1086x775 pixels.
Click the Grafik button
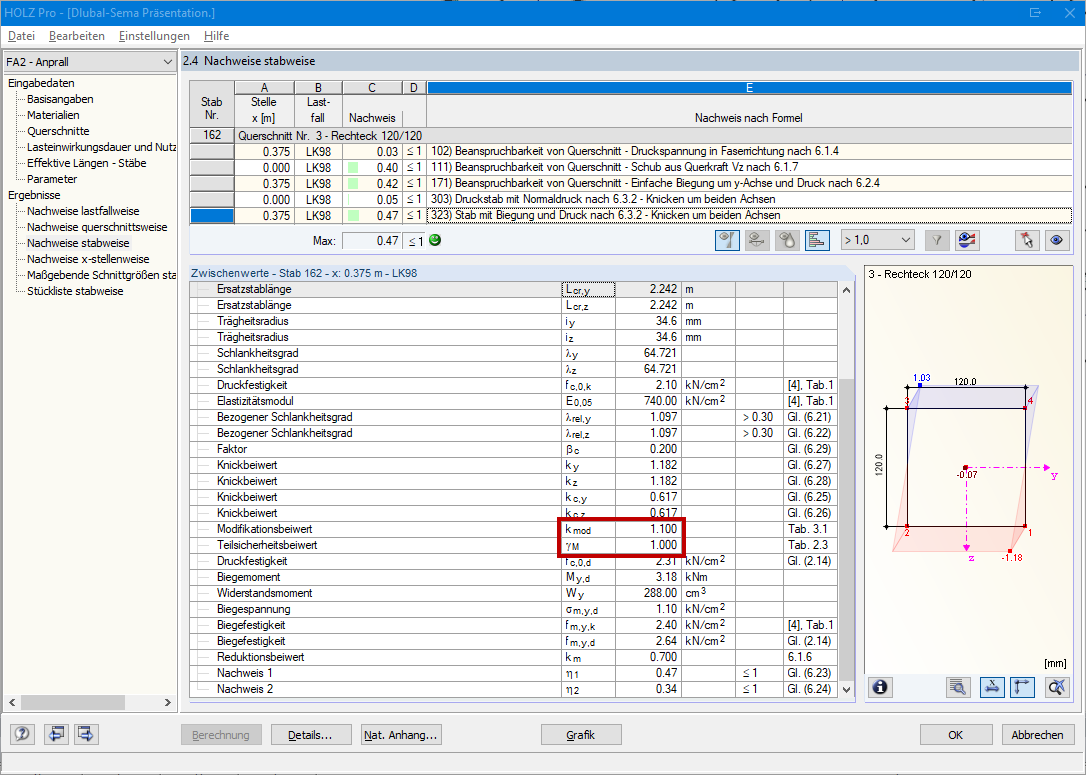(581, 735)
